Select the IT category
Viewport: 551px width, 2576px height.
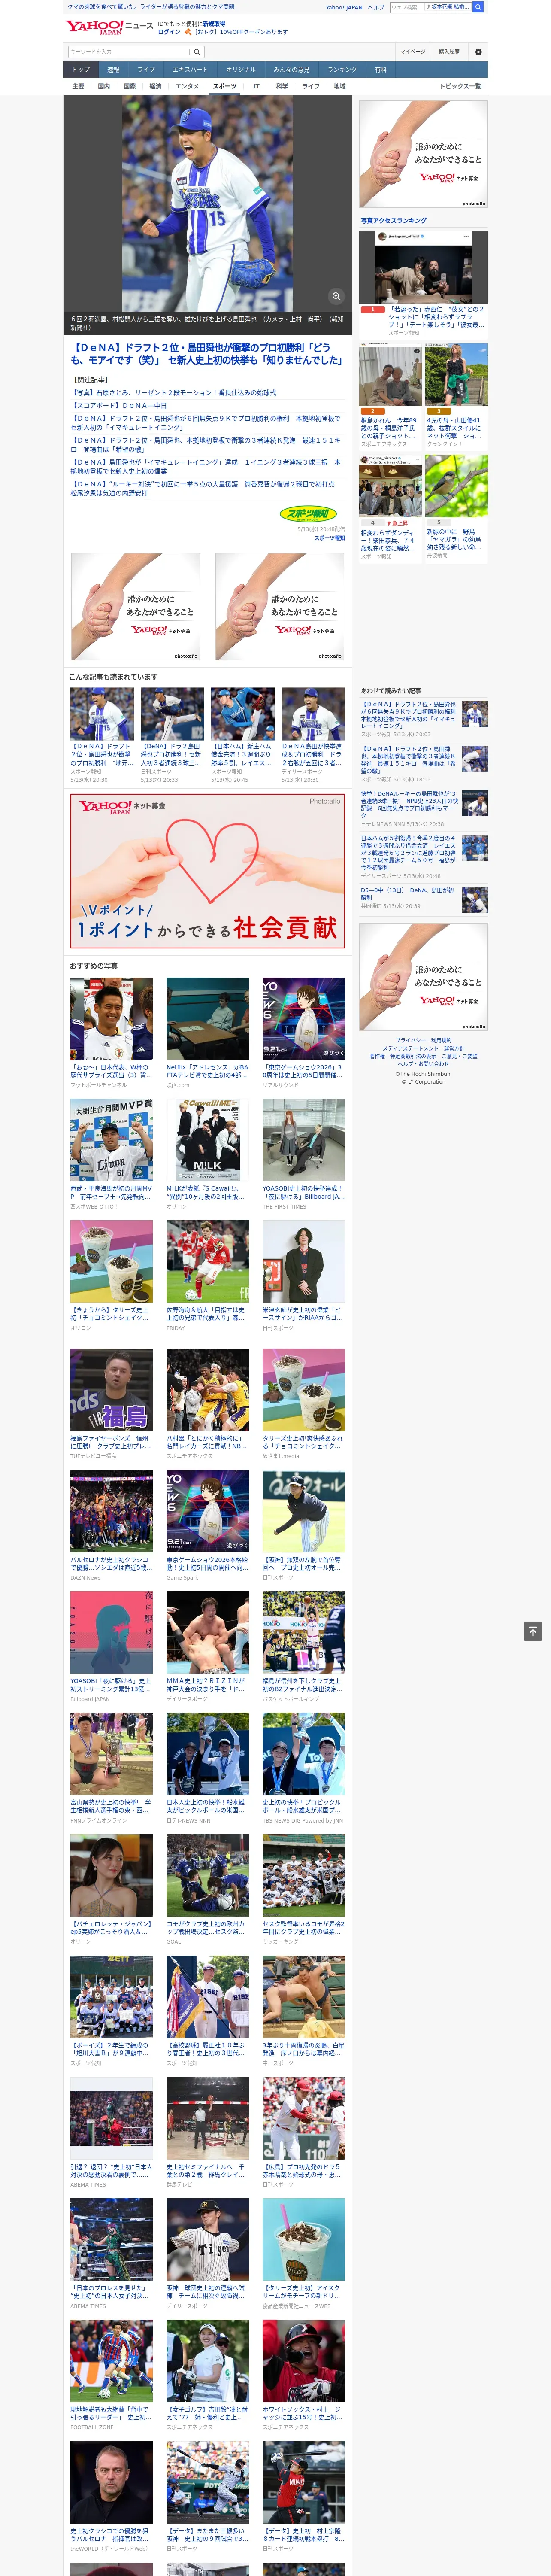[x=256, y=86]
